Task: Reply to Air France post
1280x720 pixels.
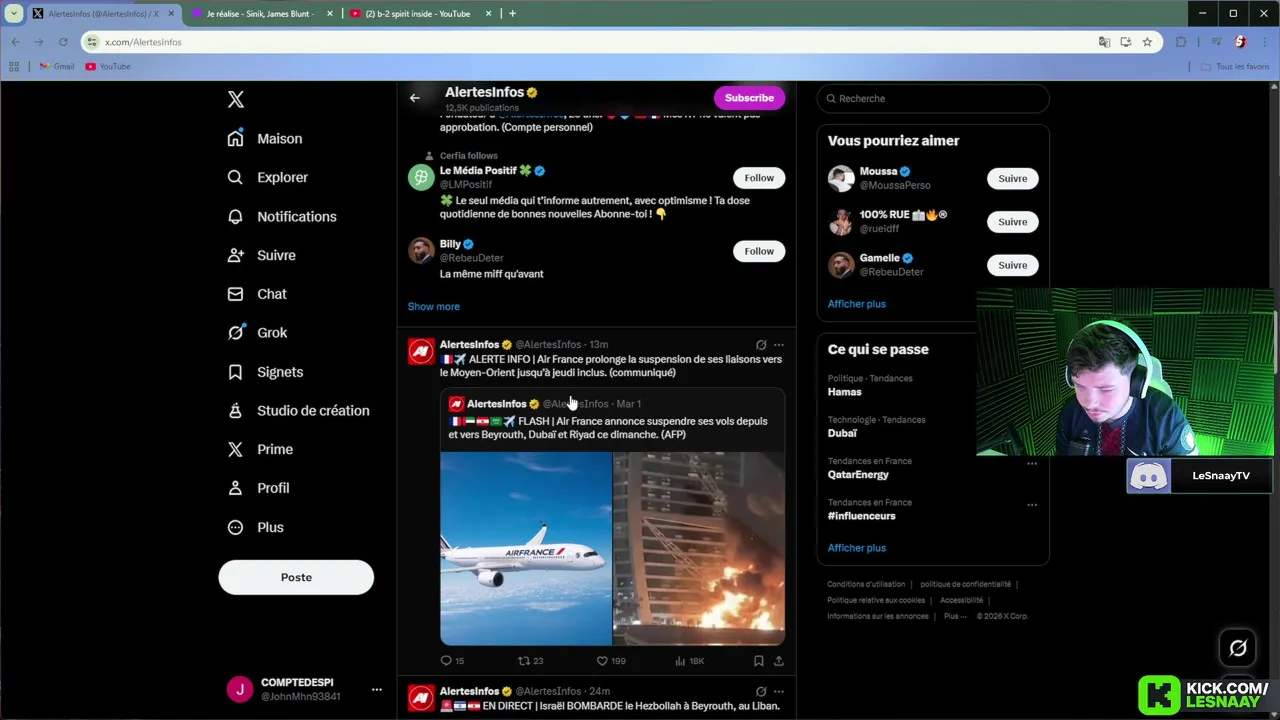Action: coord(452,661)
